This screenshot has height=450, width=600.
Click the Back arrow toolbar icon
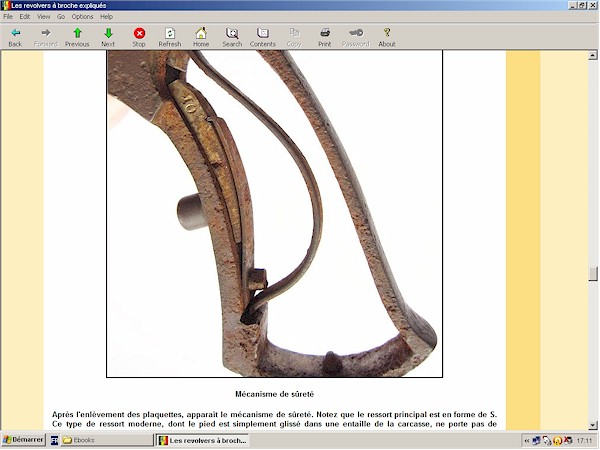(x=15, y=37)
